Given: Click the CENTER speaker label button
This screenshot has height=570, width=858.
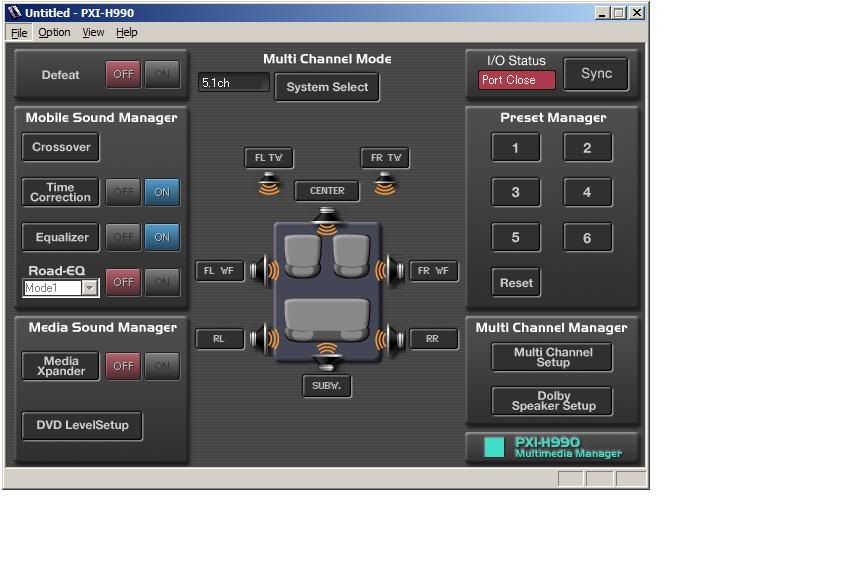Looking at the screenshot, I should [x=327, y=191].
